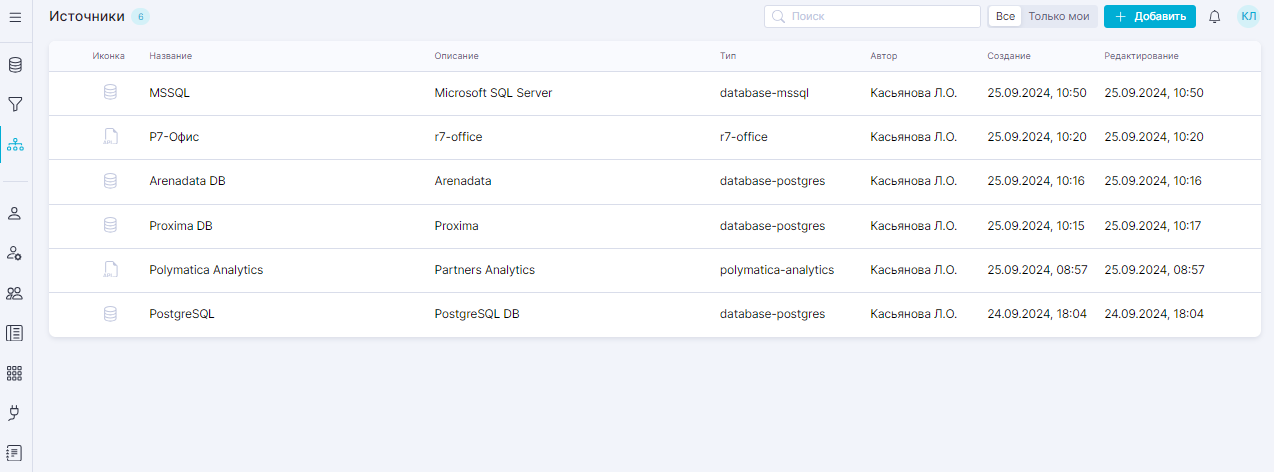Open the grid apps sidebar icon

pyautogui.click(x=15, y=373)
